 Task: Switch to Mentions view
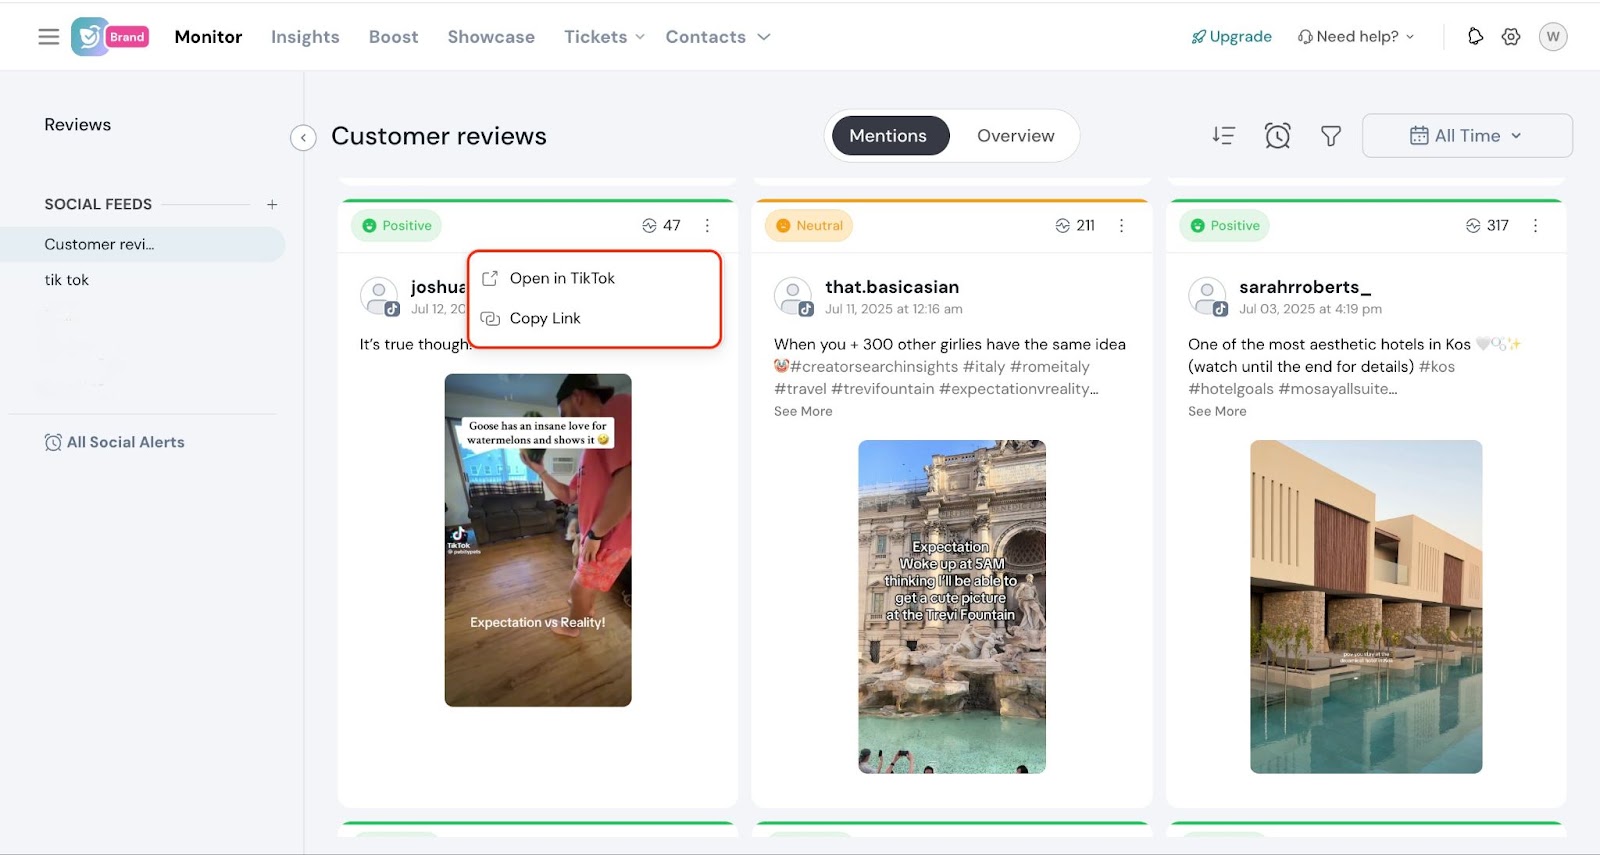(887, 136)
